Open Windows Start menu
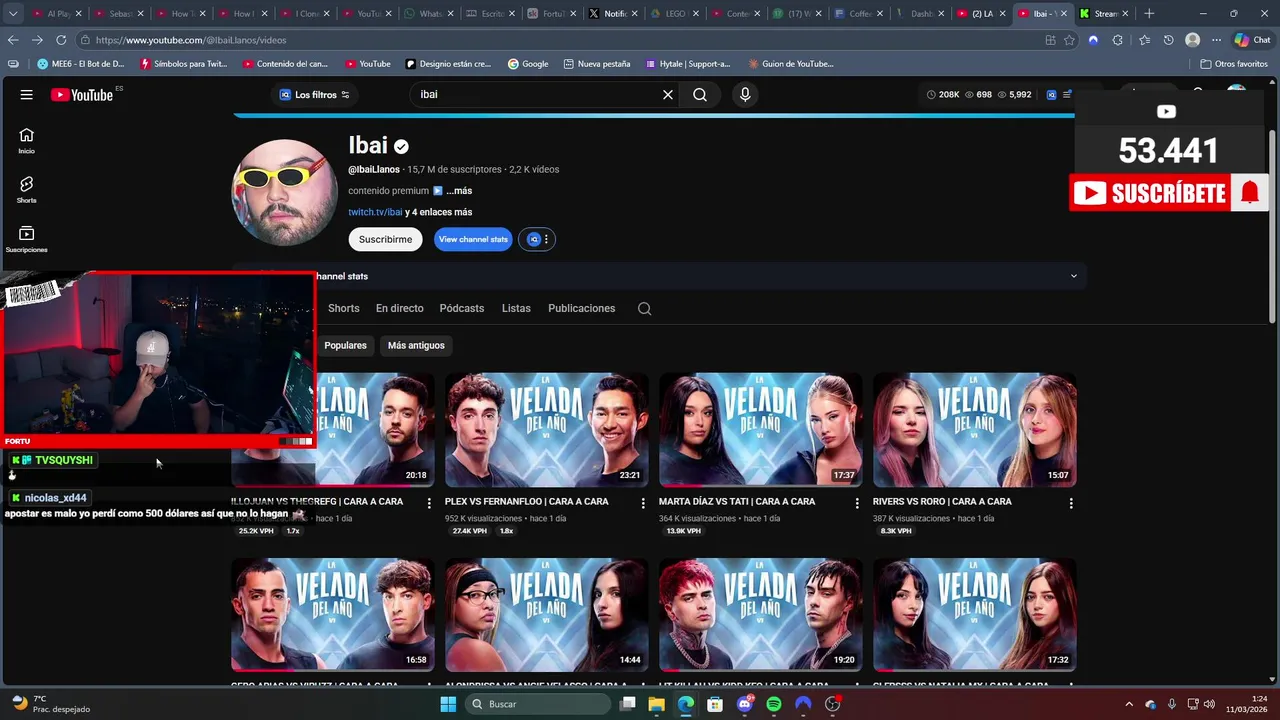This screenshot has height=720, width=1280. [x=448, y=704]
